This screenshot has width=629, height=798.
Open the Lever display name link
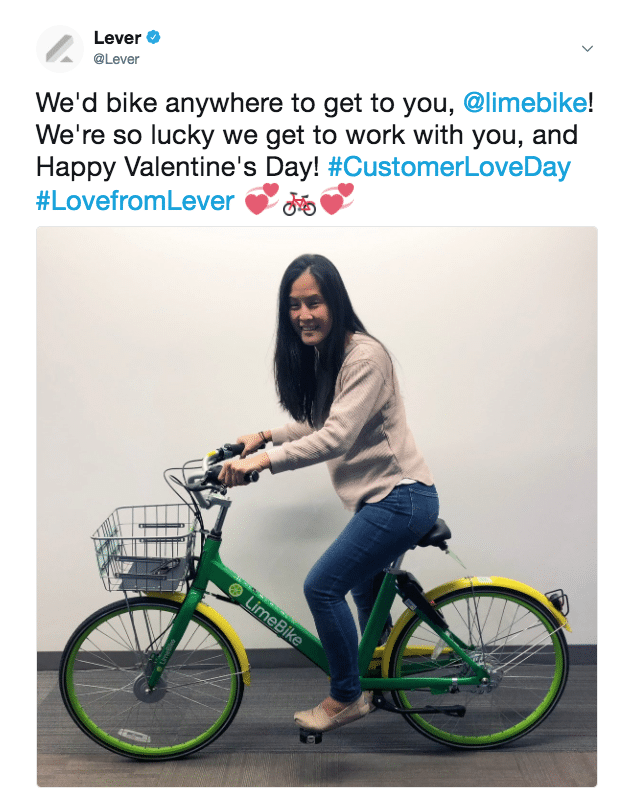pyautogui.click(x=117, y=38)
